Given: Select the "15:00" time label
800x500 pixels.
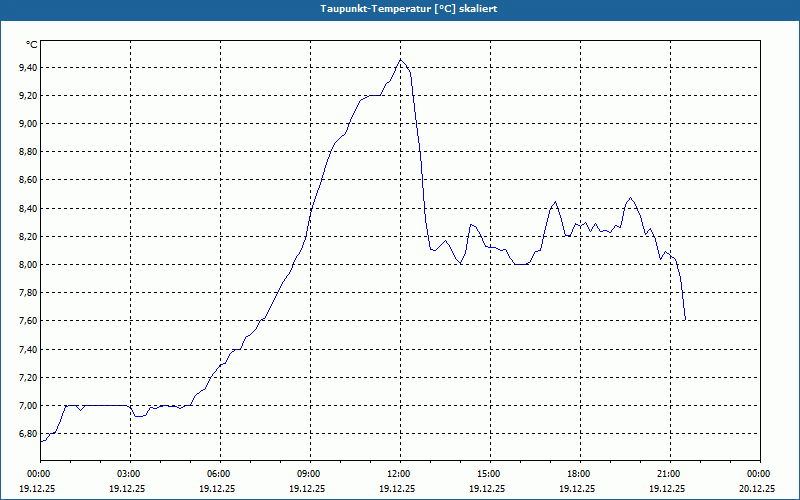Looking at the screenshot, I should tap(490, 474).
